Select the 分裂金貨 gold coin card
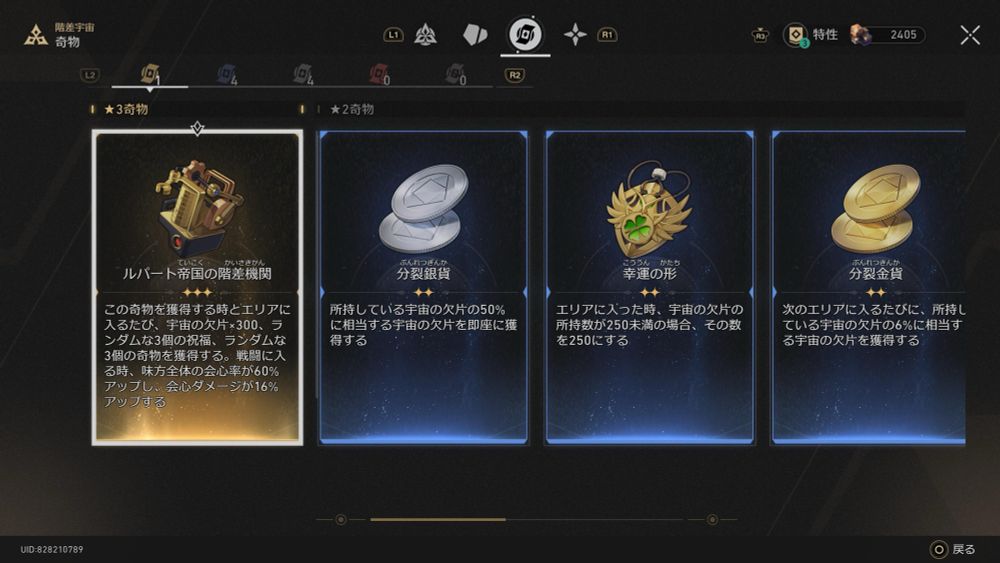Image resolution: width=1000 pixels, height=563 pixels. coord(869,288)
